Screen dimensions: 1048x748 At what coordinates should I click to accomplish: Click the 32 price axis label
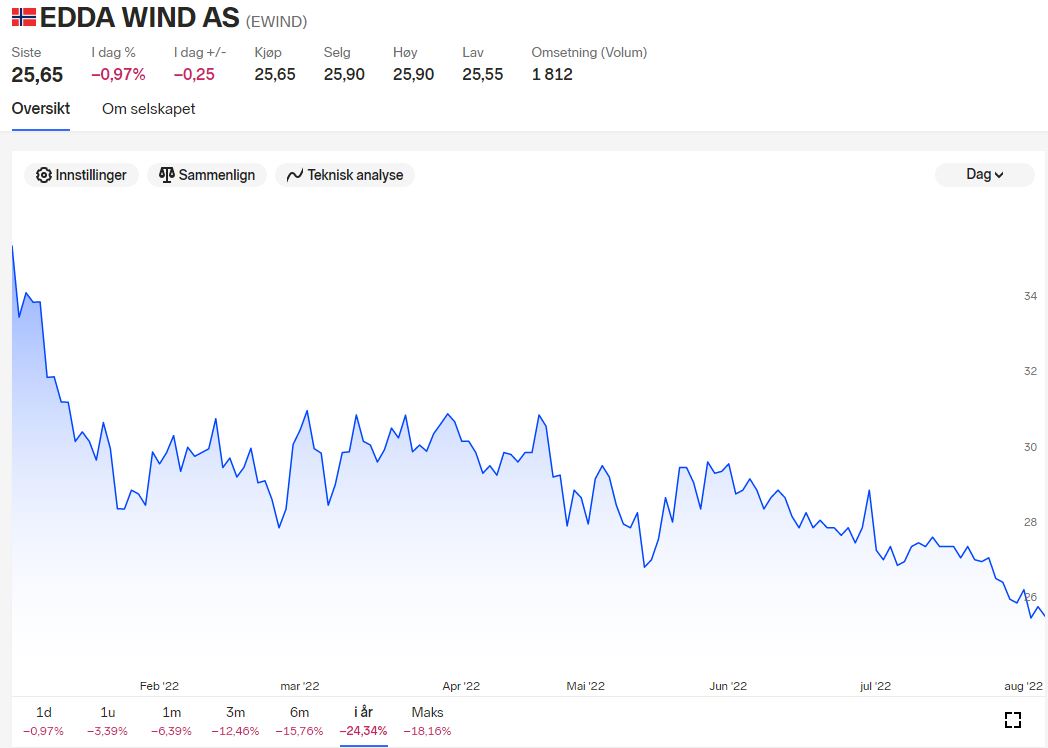click(1031, 371)
